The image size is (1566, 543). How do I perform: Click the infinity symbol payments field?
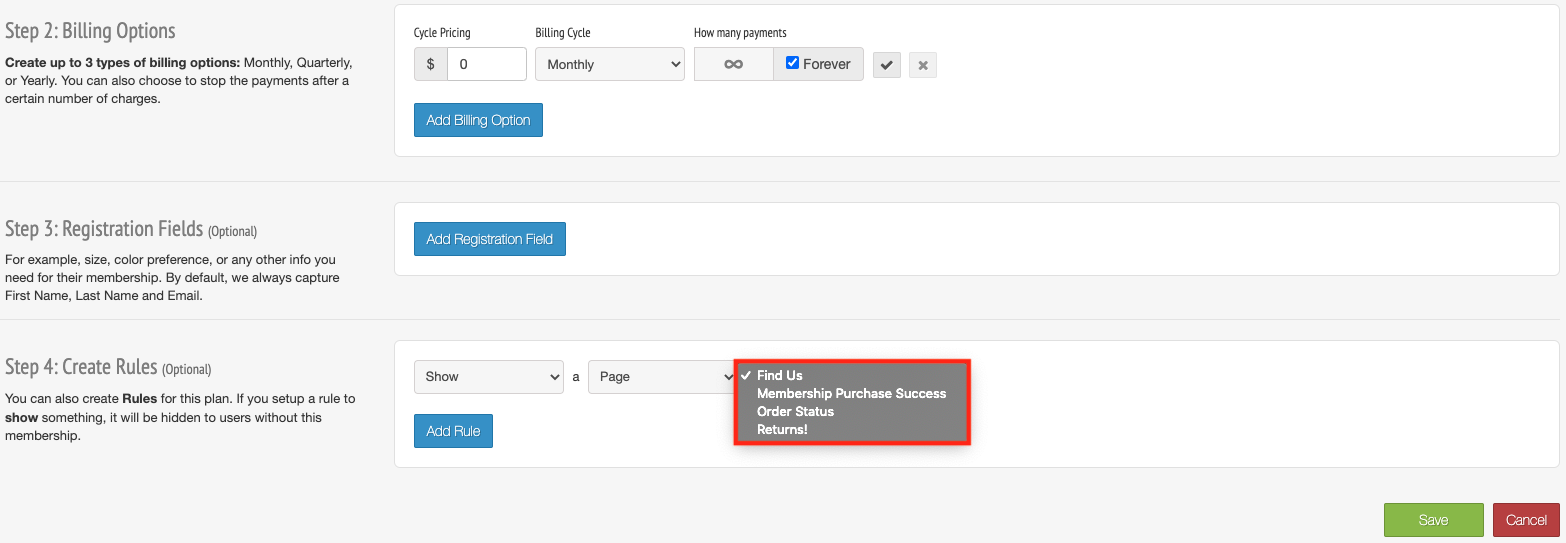733,64
